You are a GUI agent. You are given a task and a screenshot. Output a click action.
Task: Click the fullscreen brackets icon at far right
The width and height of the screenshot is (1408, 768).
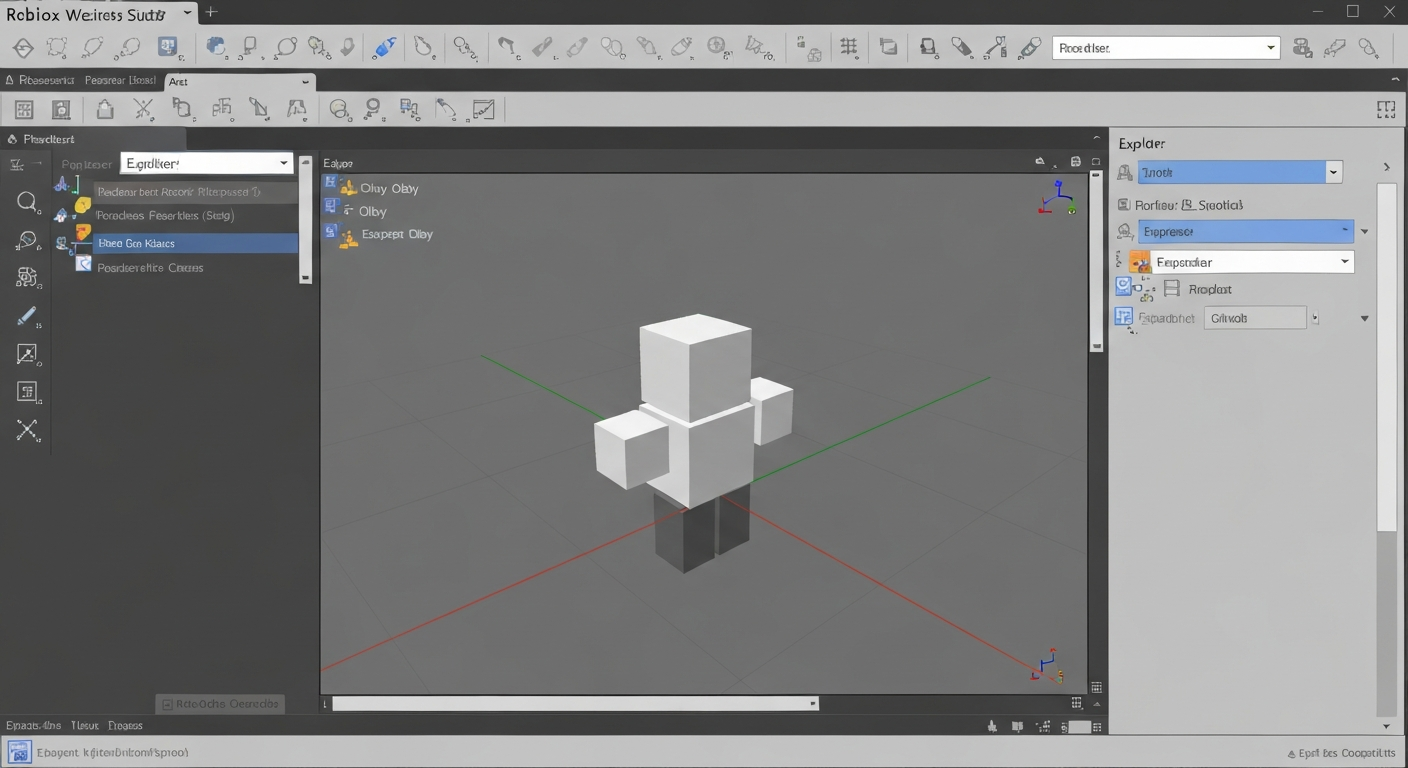click(1386, 110)
